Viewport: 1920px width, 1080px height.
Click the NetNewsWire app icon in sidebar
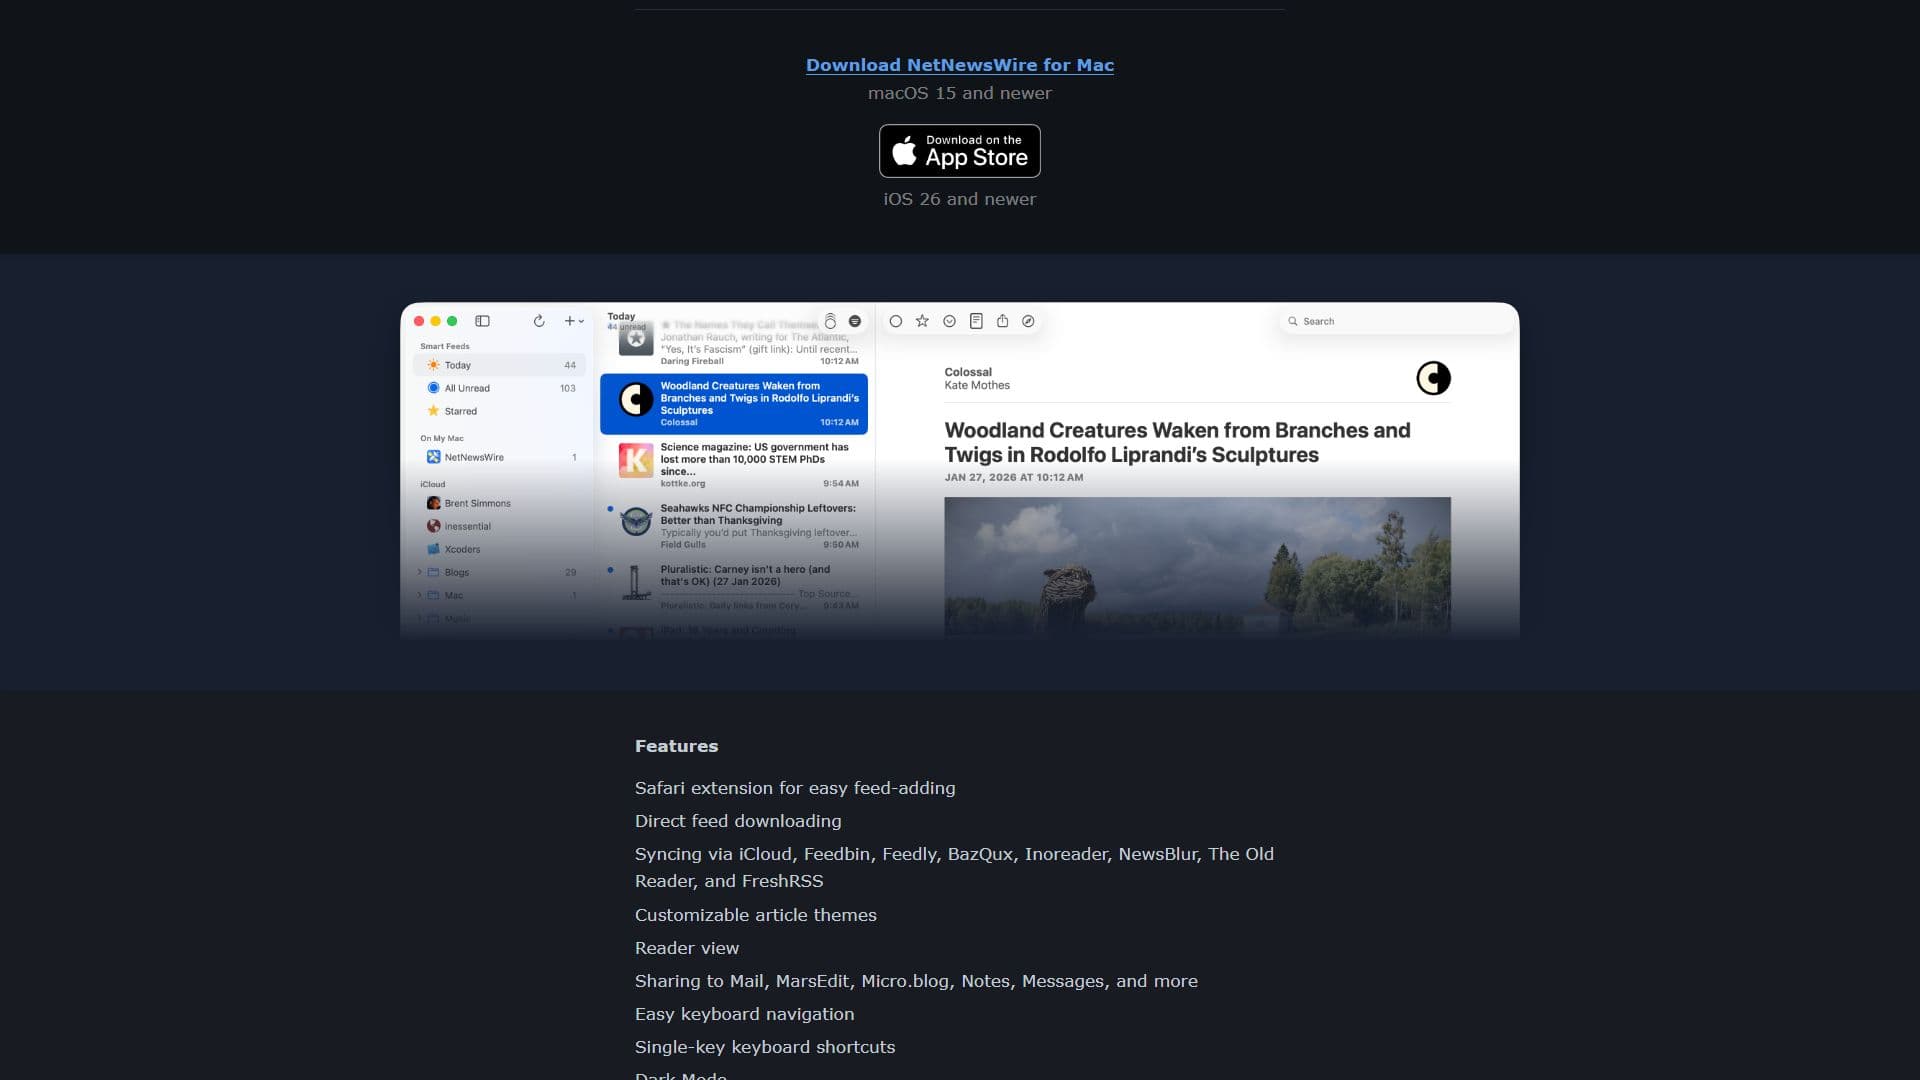point(433,457)
